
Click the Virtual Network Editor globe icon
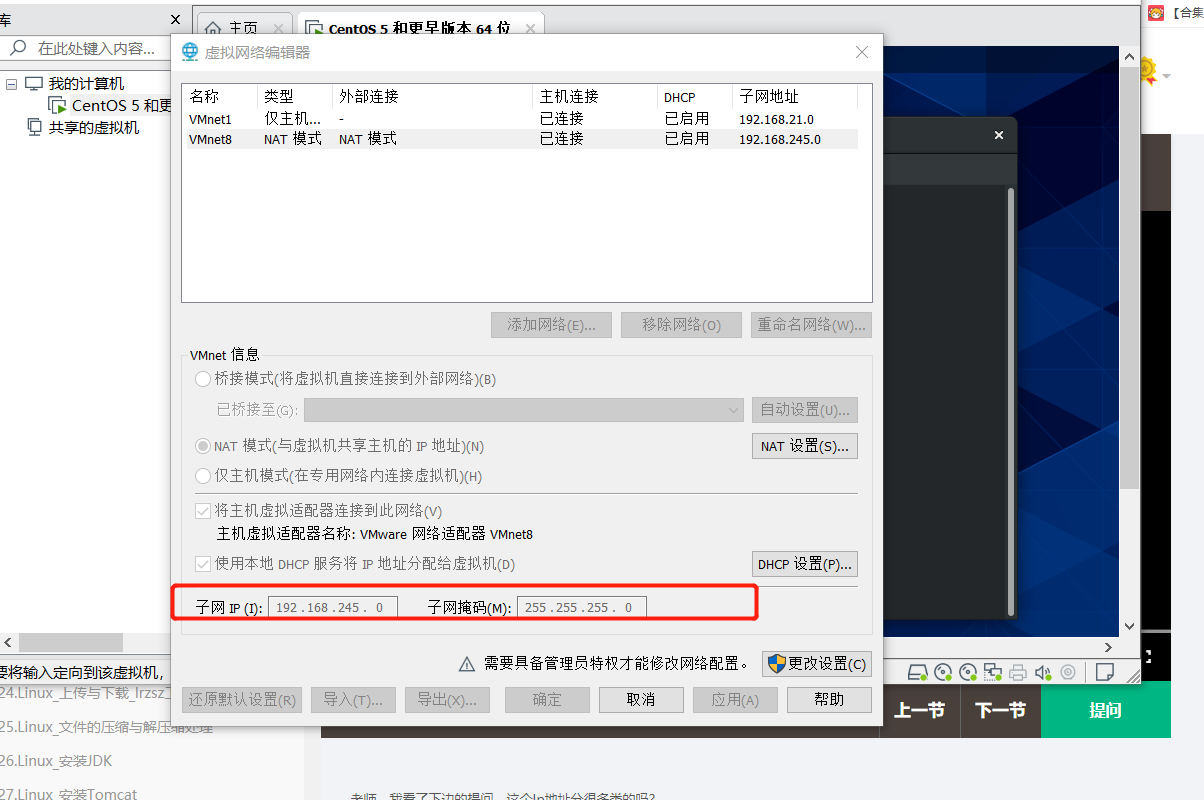coord(190,52)
